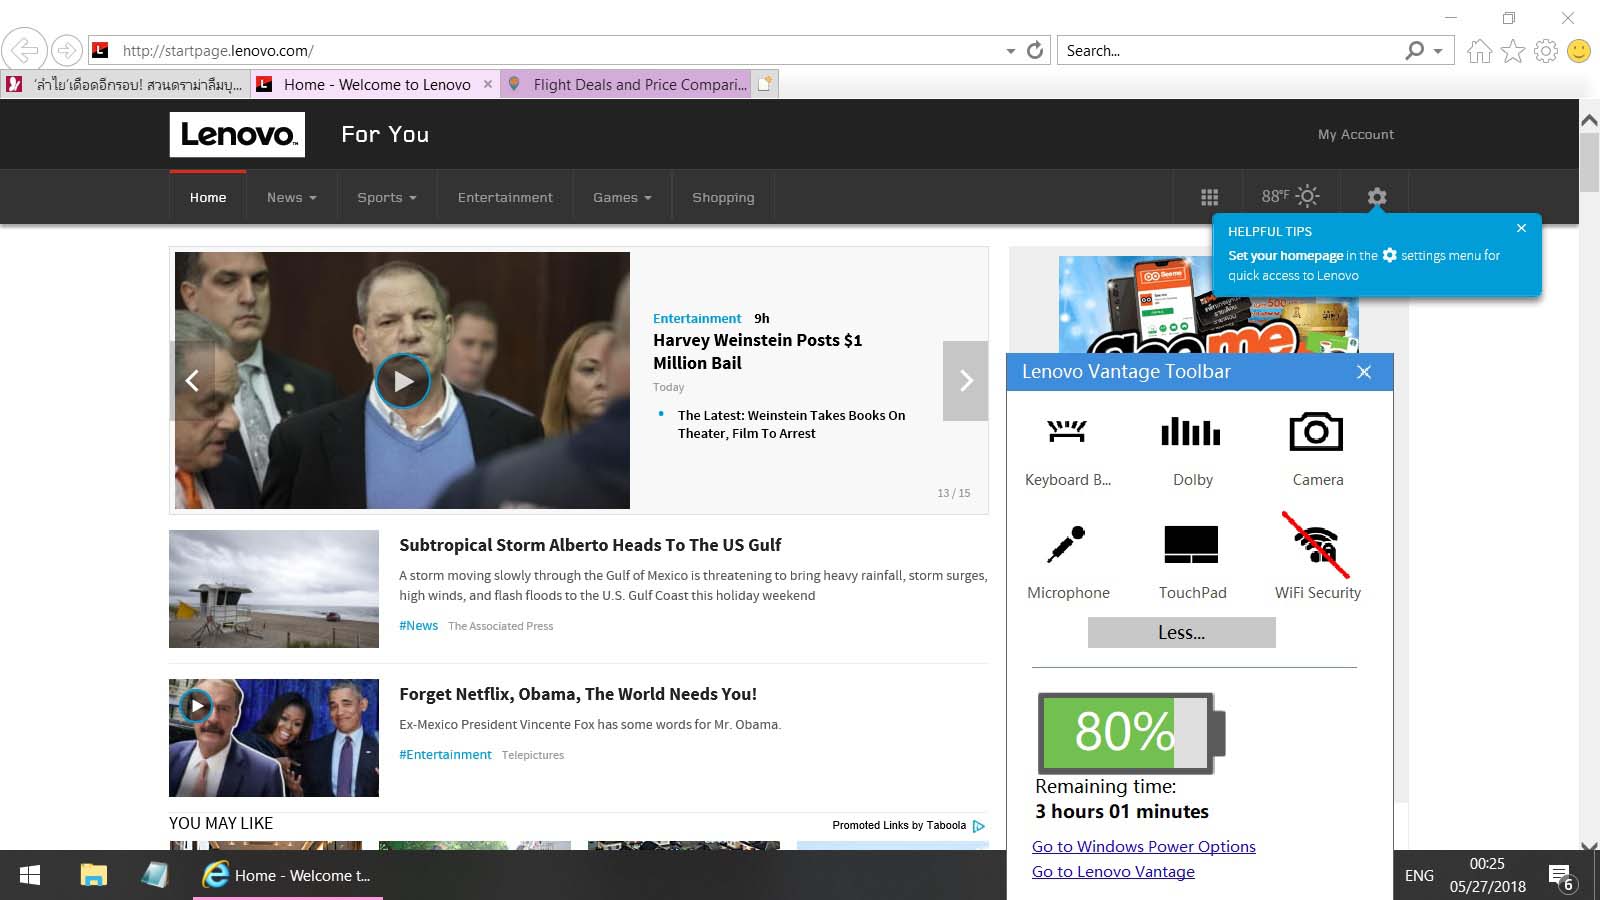Click the Lenovo logo
The height and width of the screenshot is (900, 1600).
coord(237,134)
